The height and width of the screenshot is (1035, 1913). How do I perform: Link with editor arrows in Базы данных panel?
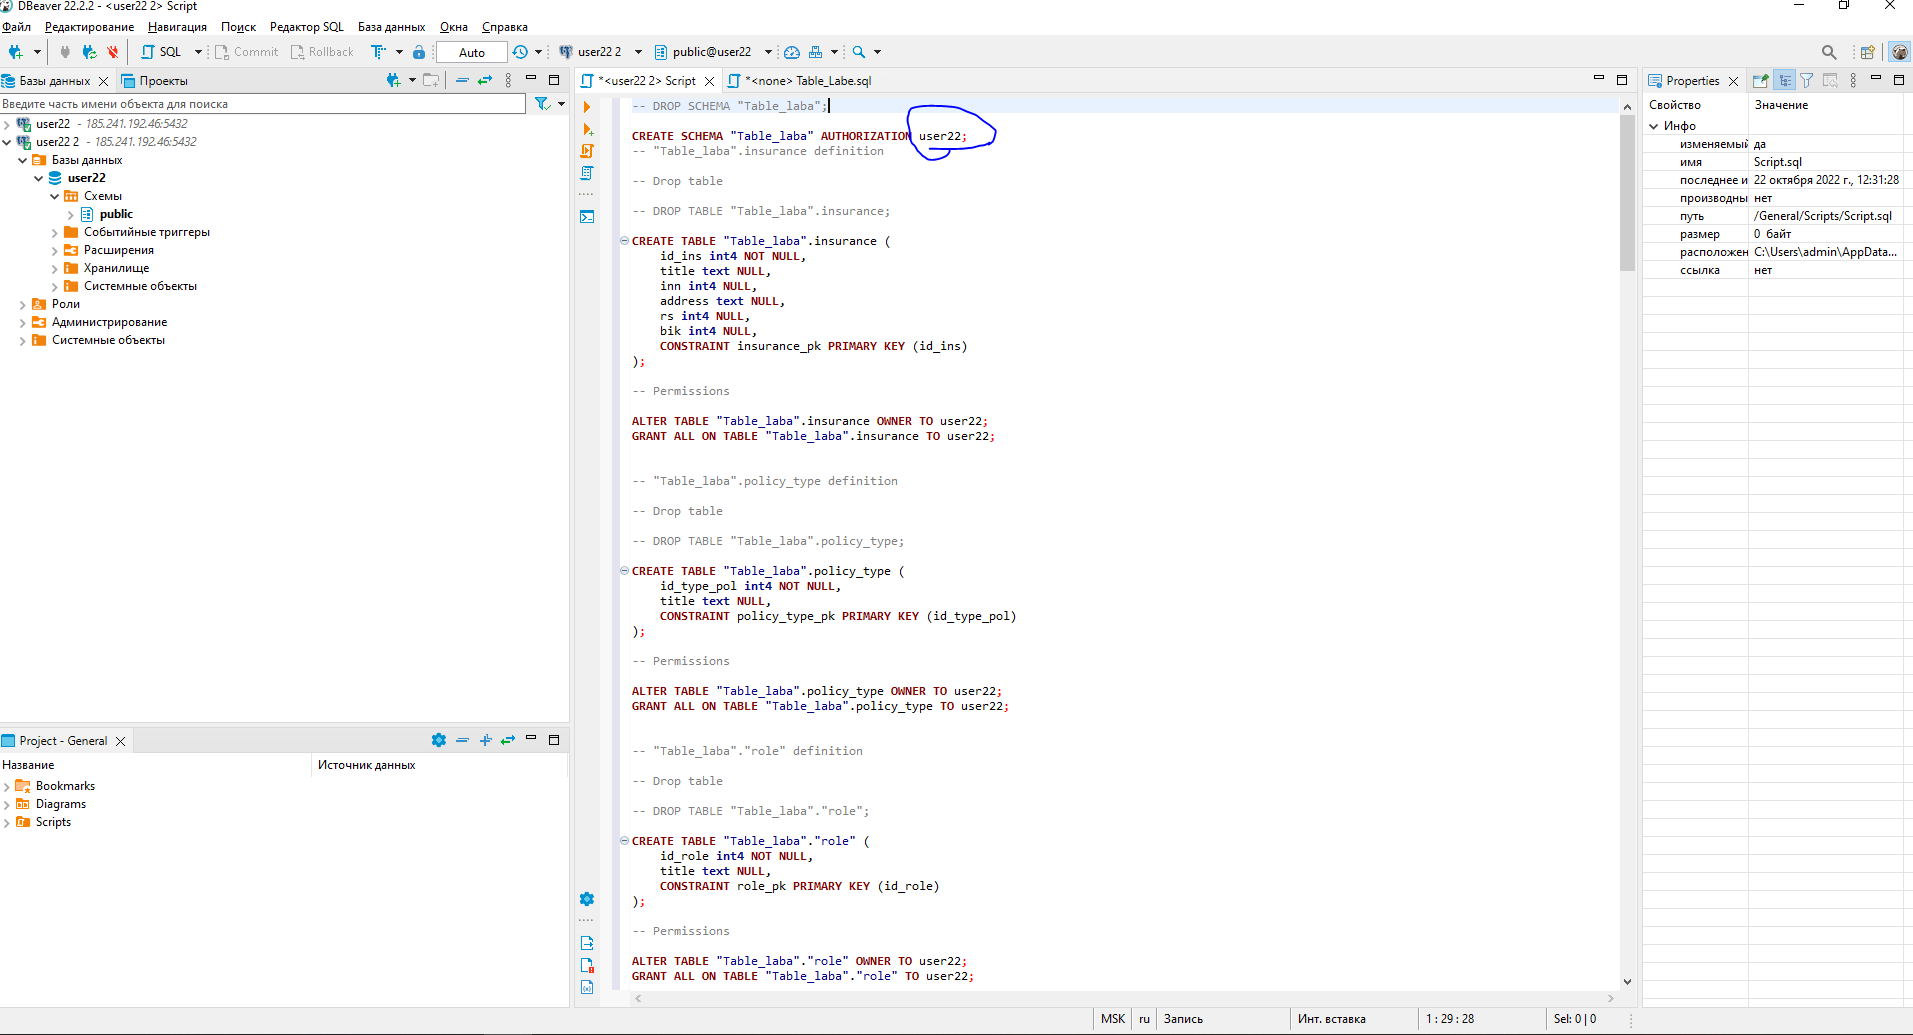(485, 80)
